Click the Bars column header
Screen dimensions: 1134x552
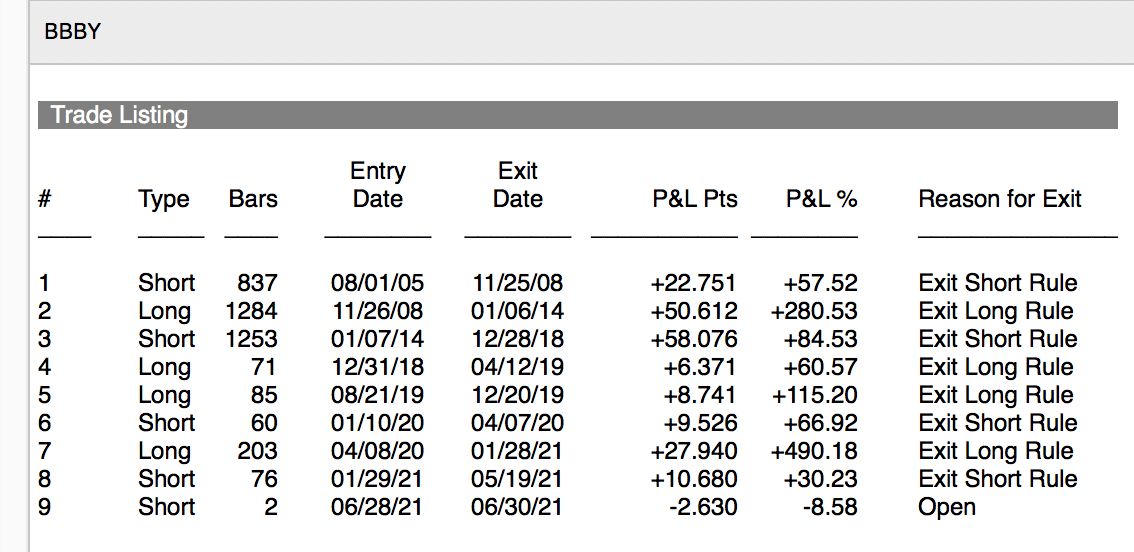point(252,199)
